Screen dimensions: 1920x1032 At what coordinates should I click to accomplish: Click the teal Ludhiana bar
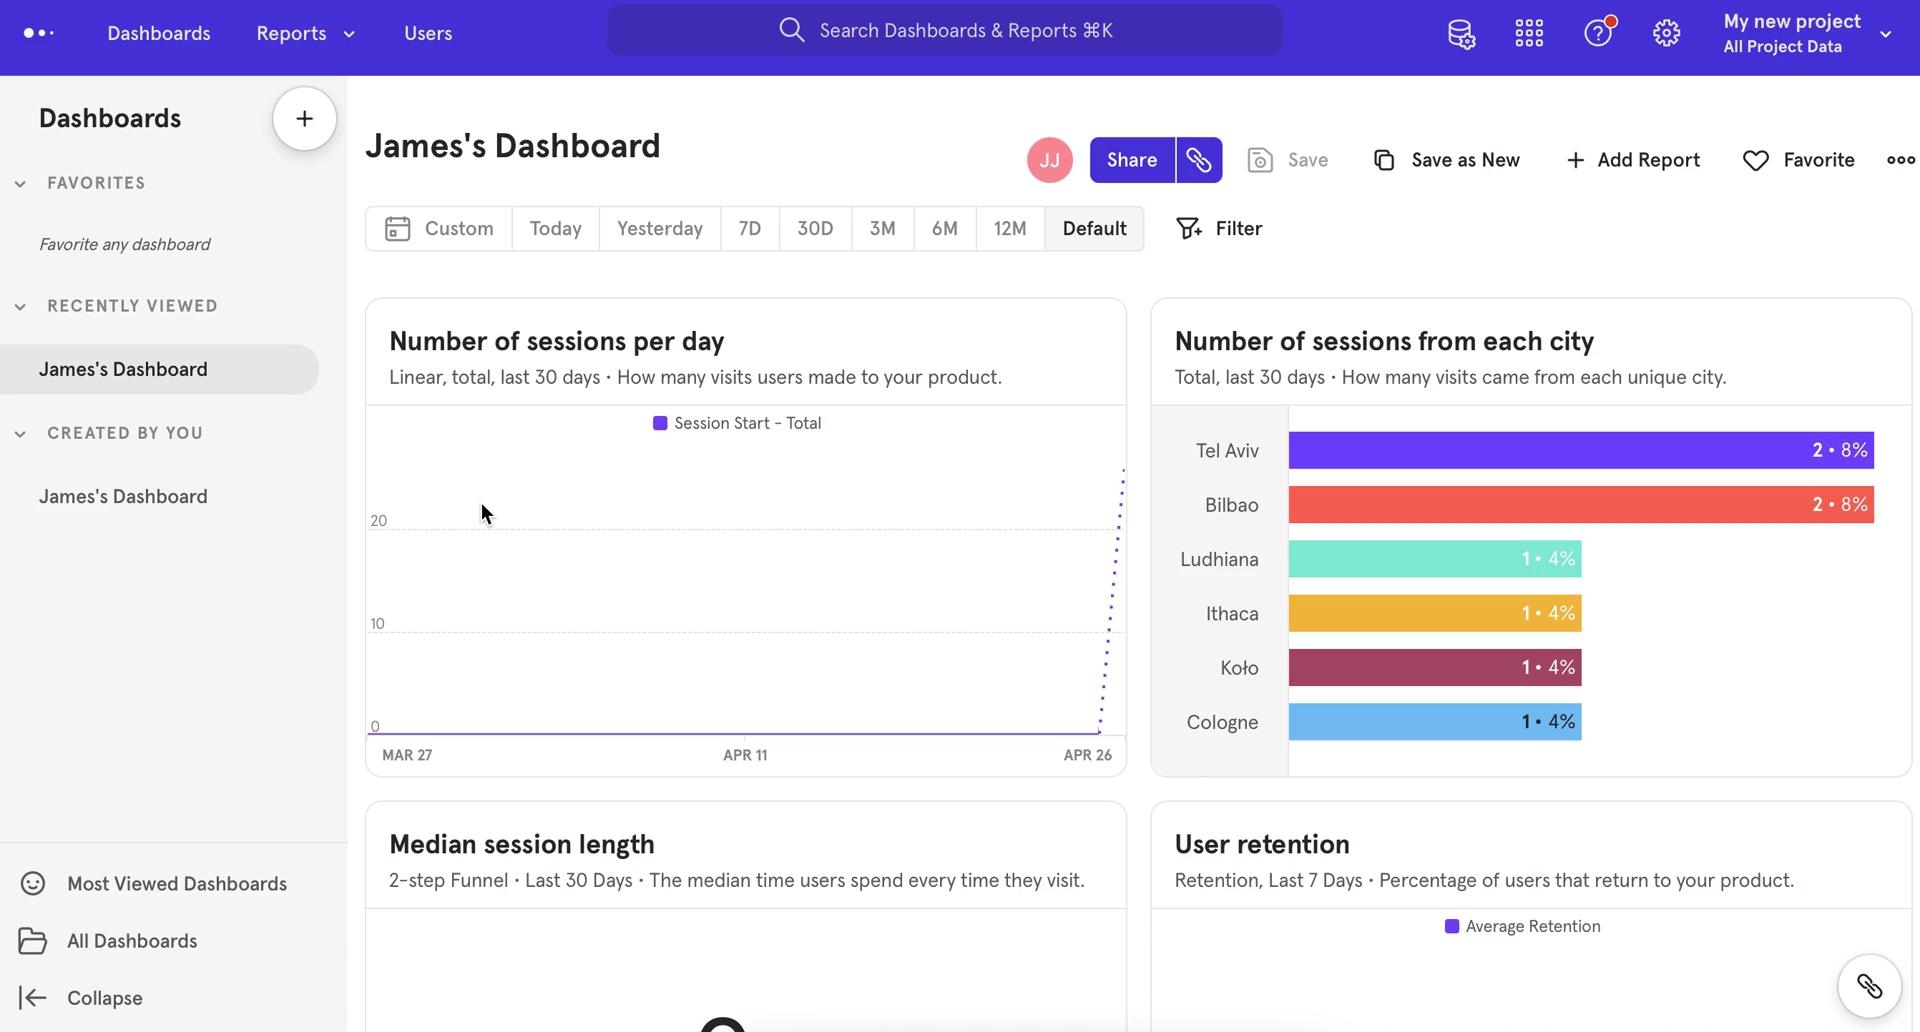point(1435,559)
